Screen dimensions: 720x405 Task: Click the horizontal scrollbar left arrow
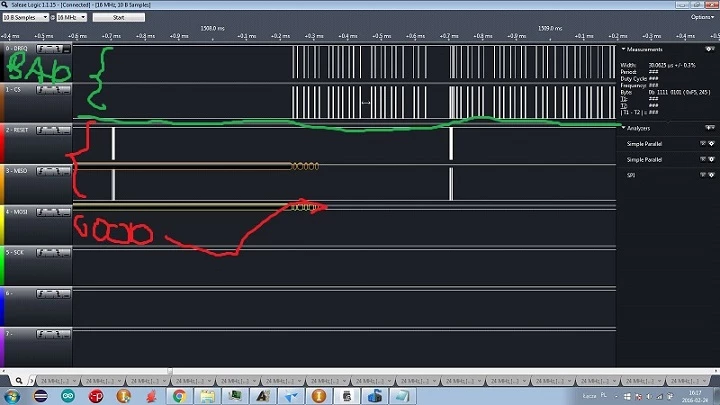[x=3, y=370]
